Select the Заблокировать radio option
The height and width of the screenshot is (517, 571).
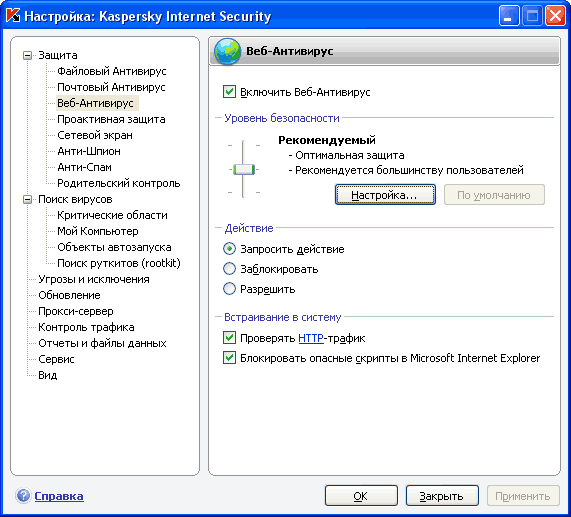pyautogui.click(x=229, y=269)
